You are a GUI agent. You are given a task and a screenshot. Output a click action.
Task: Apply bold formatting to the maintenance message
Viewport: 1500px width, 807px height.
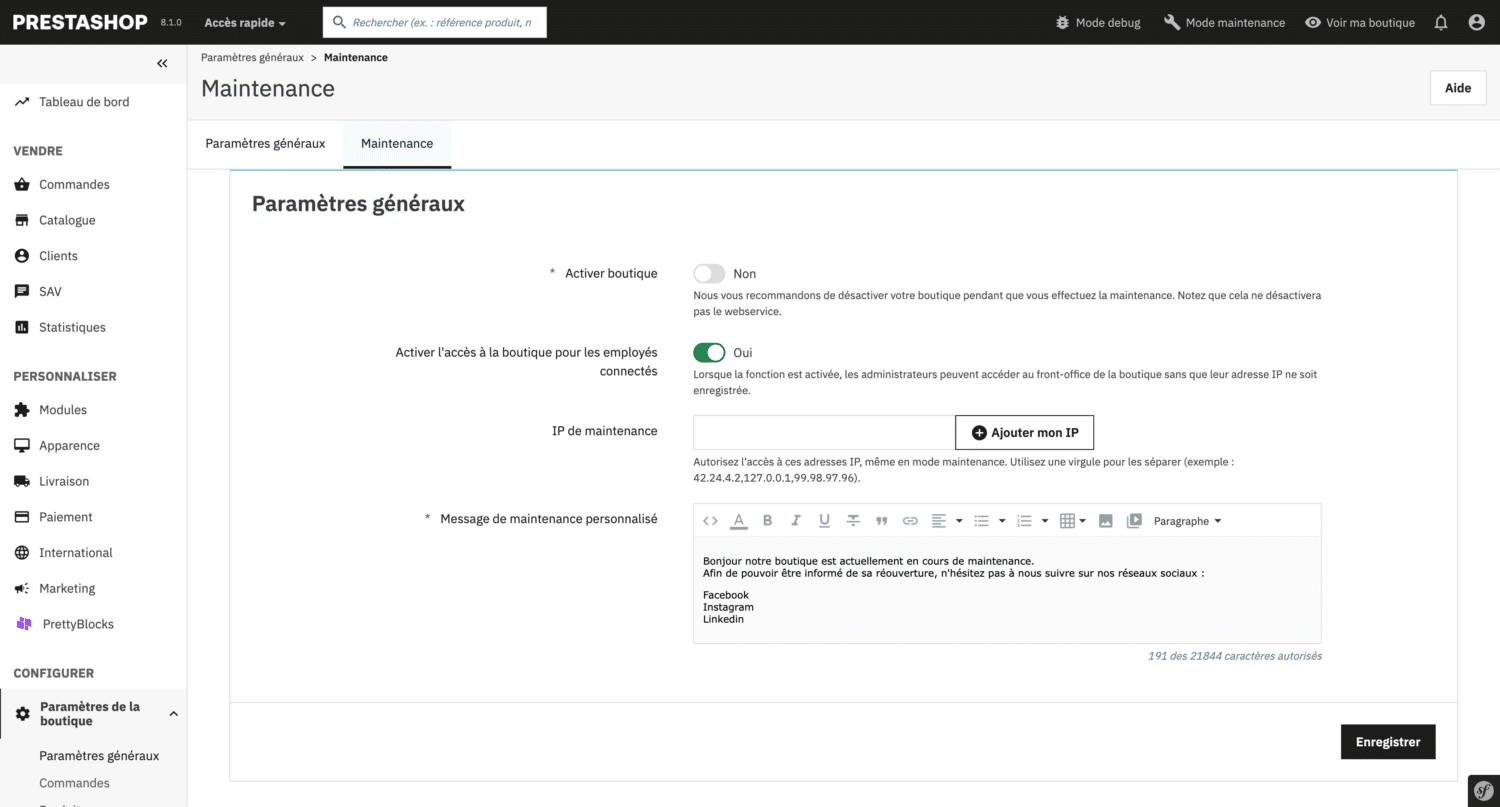[x=767, y=520]
